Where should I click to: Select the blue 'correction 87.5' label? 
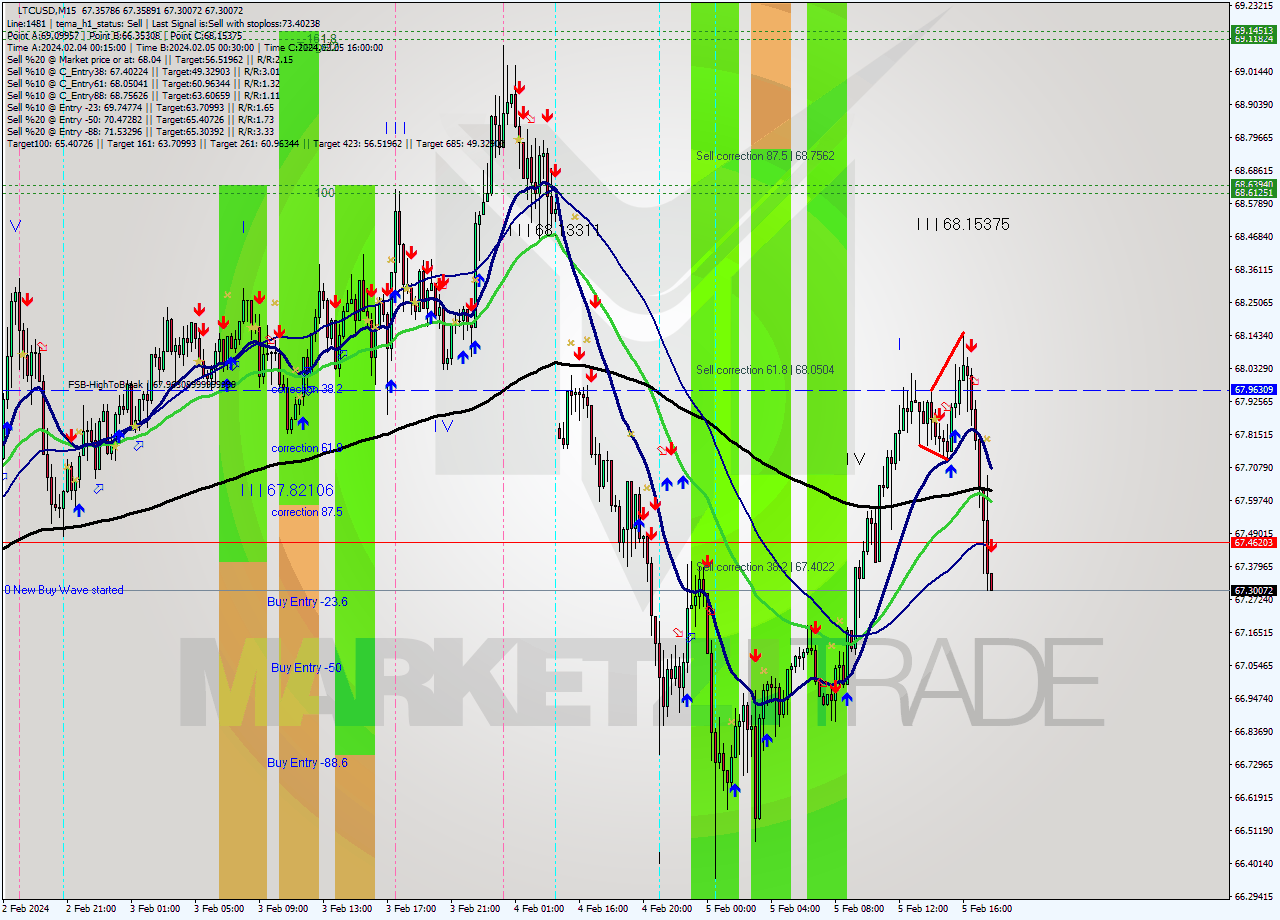(307, 512)
